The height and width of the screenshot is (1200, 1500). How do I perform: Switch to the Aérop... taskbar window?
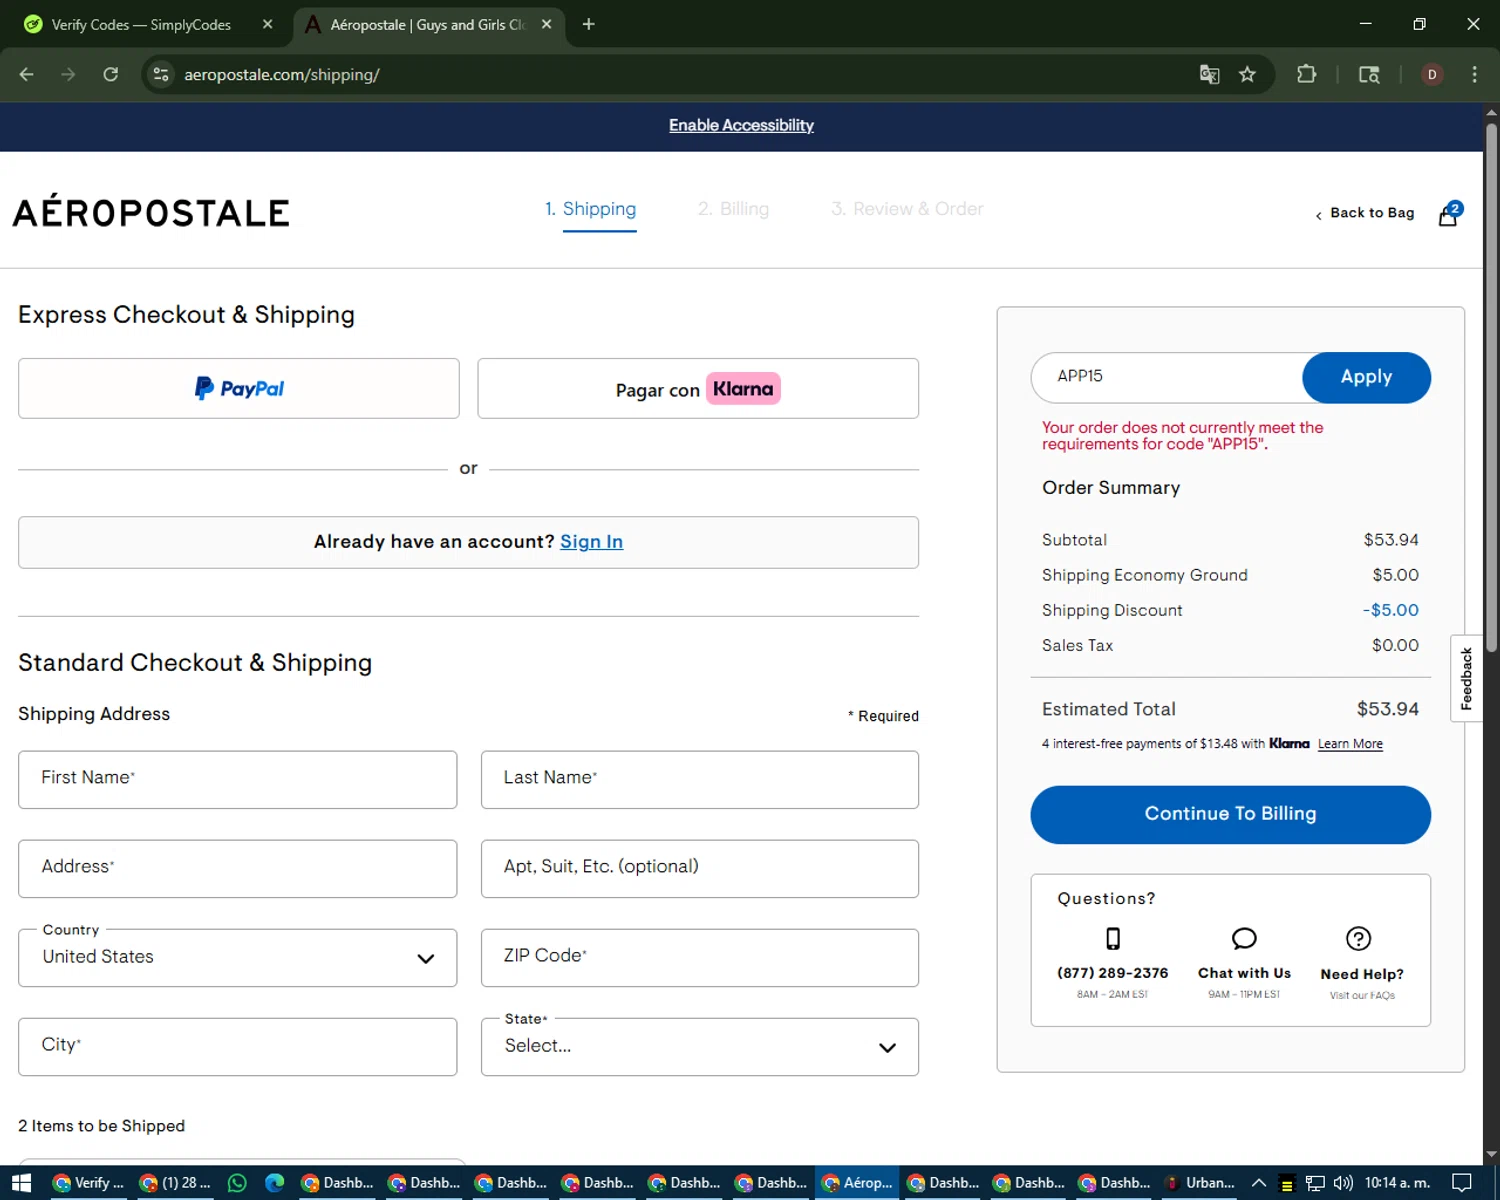(x=857, y=1183)
